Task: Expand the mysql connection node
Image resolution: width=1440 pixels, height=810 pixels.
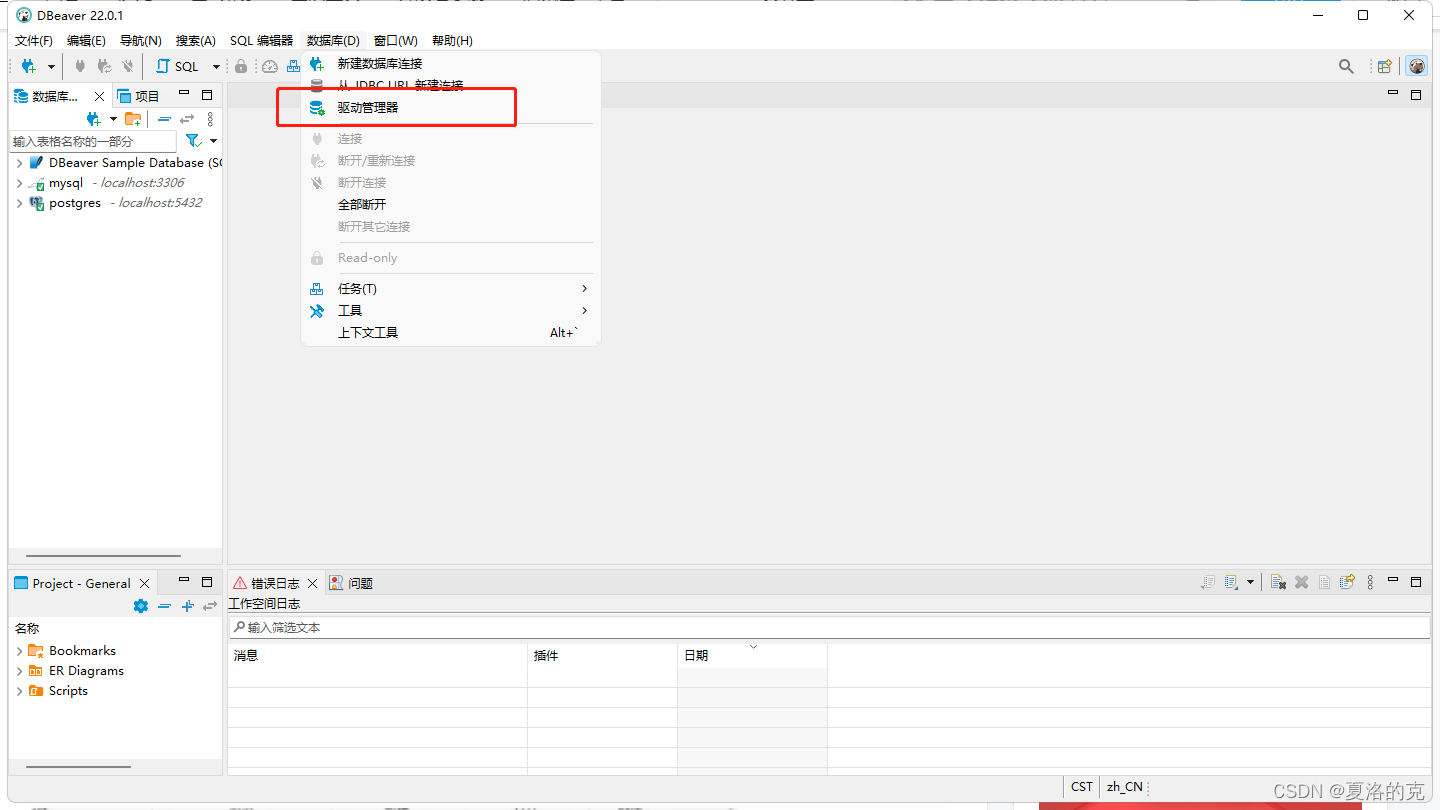Action: (x=19, y=183)
